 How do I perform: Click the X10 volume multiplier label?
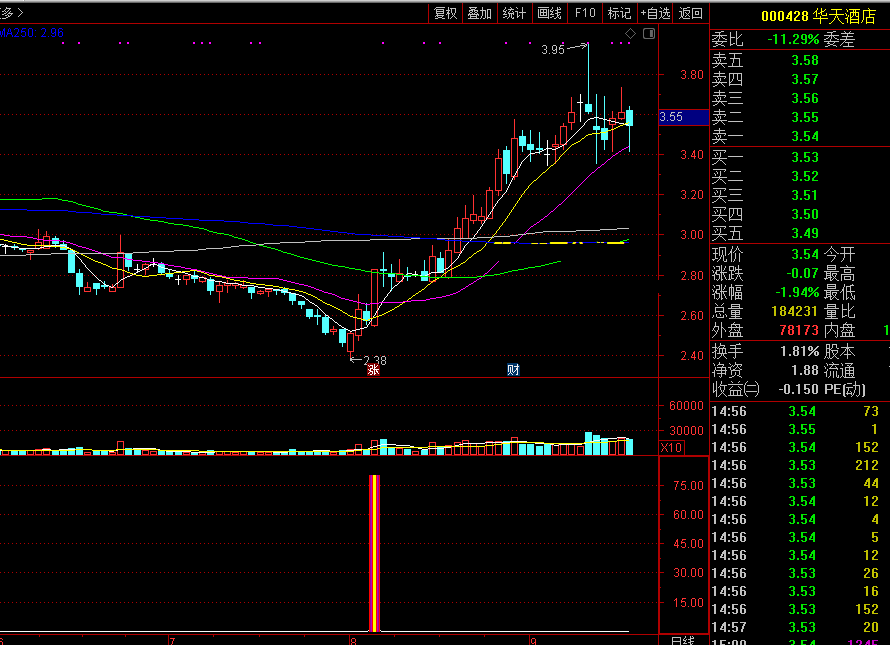pyautogui.click(x=671, y=447)
